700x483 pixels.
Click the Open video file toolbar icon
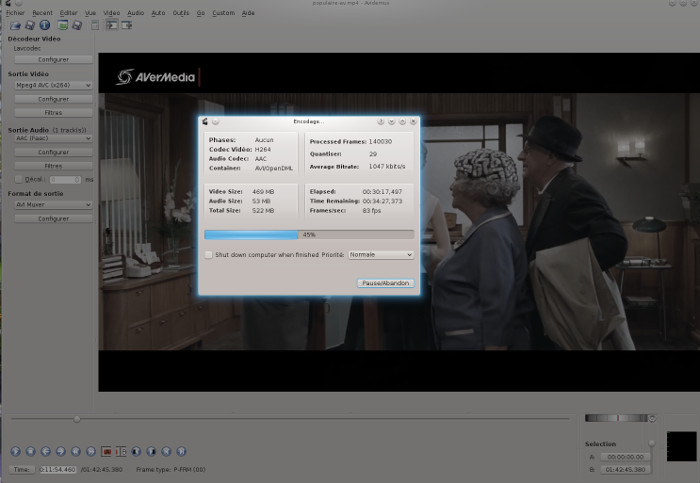click(15, 25)
